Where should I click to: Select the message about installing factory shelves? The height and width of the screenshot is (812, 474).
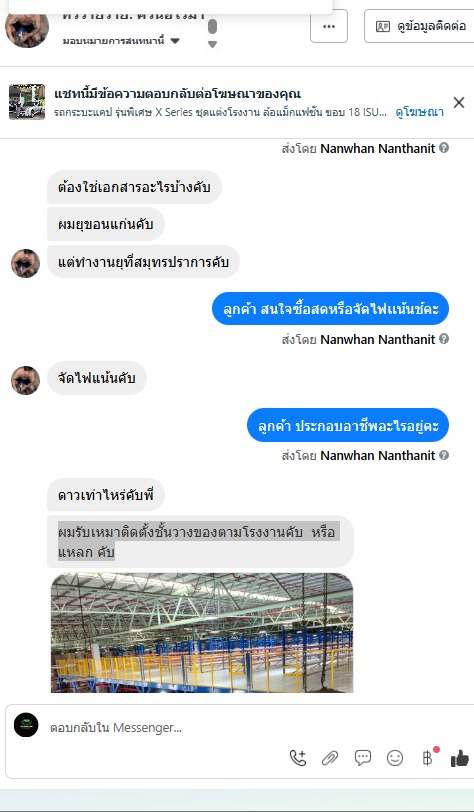[x=200, y=541]
